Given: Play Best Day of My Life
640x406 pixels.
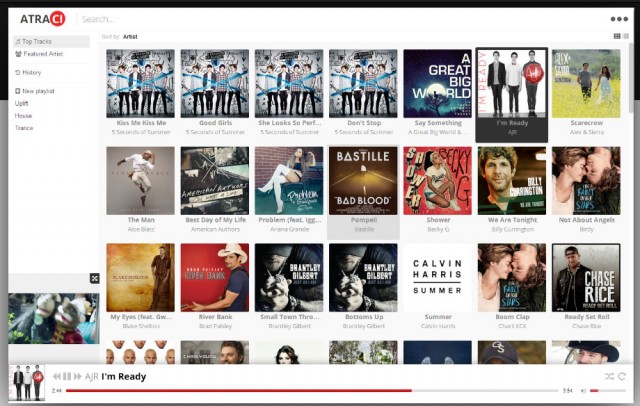Looking at the screenshot, I should pos(215,181).
